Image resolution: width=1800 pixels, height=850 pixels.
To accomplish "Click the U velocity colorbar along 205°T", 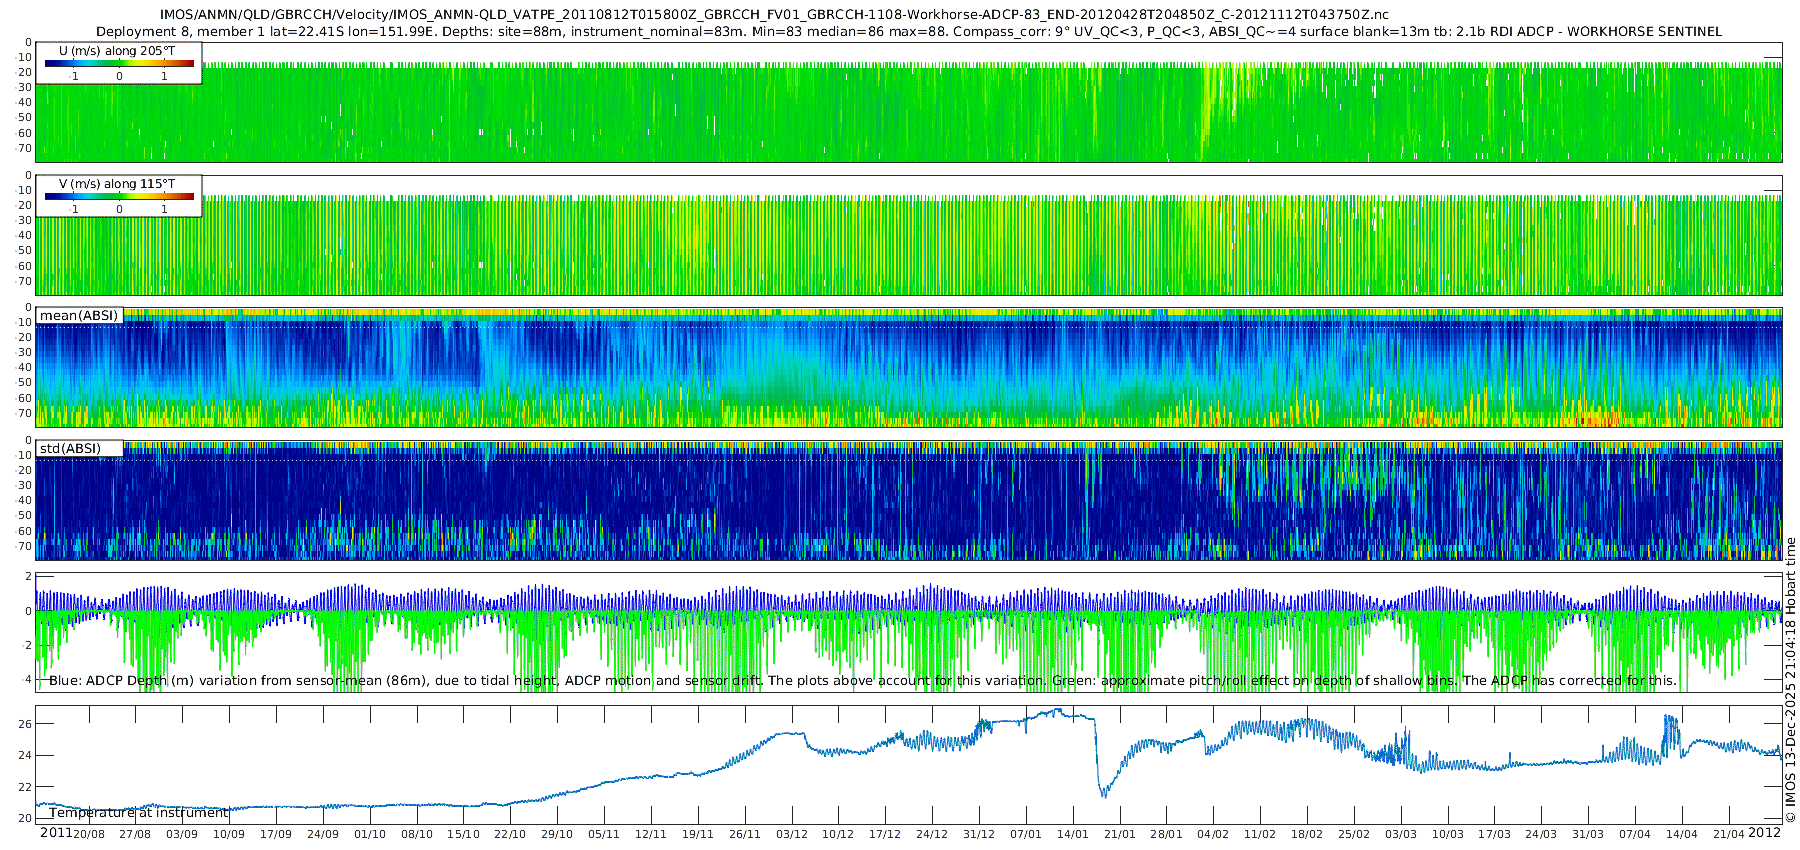I will pyautogui.click(x=119, y=64).
